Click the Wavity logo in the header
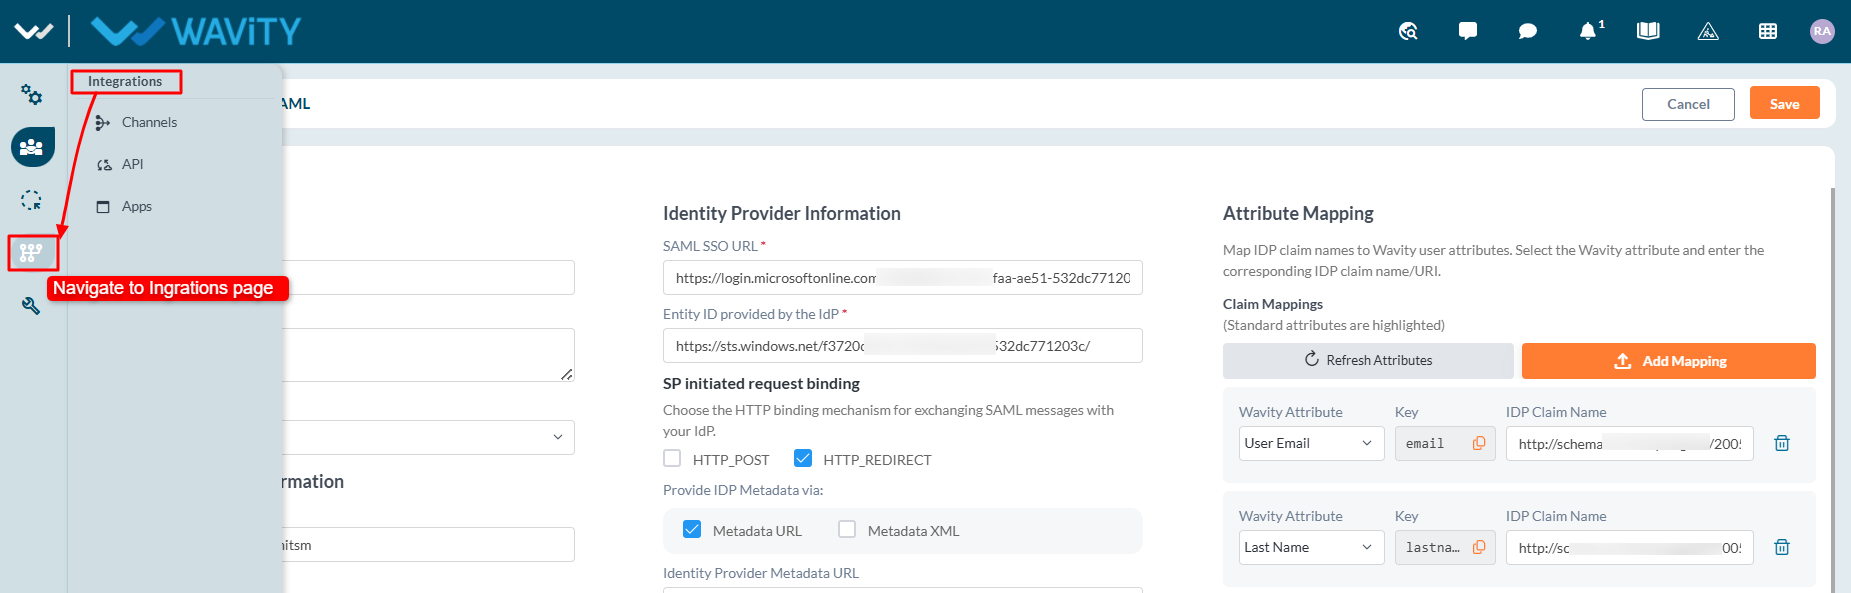 click(196, 32)
